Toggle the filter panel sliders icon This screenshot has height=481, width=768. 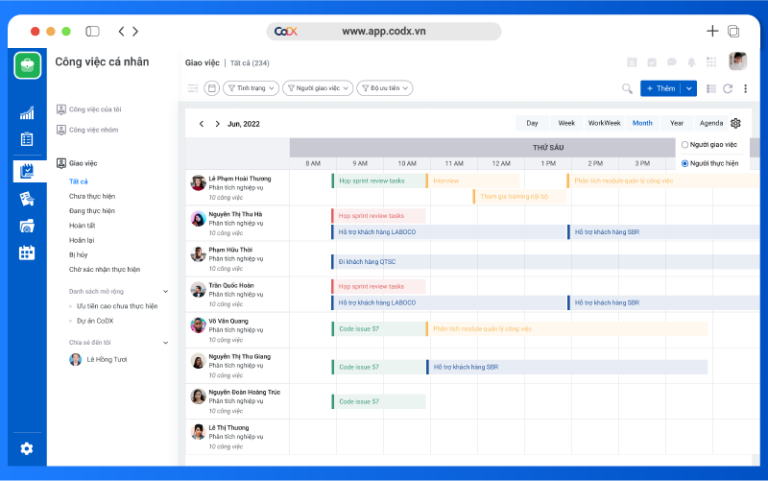click(193, 88)
